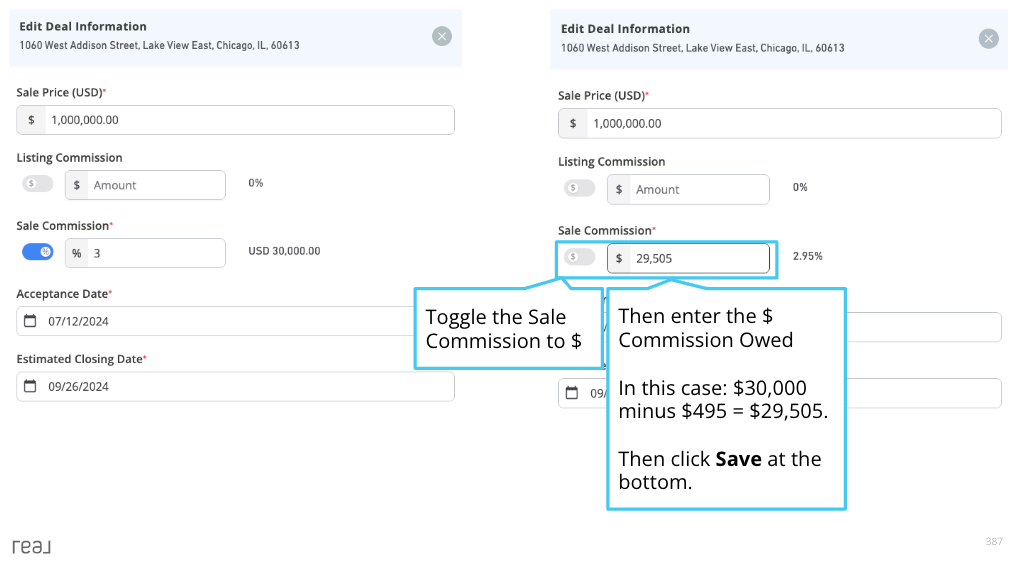Click left Listing Commission Amount field
Image resolution: width=1019 pixels, height=569 pixels.
click(x=145, y=185)
